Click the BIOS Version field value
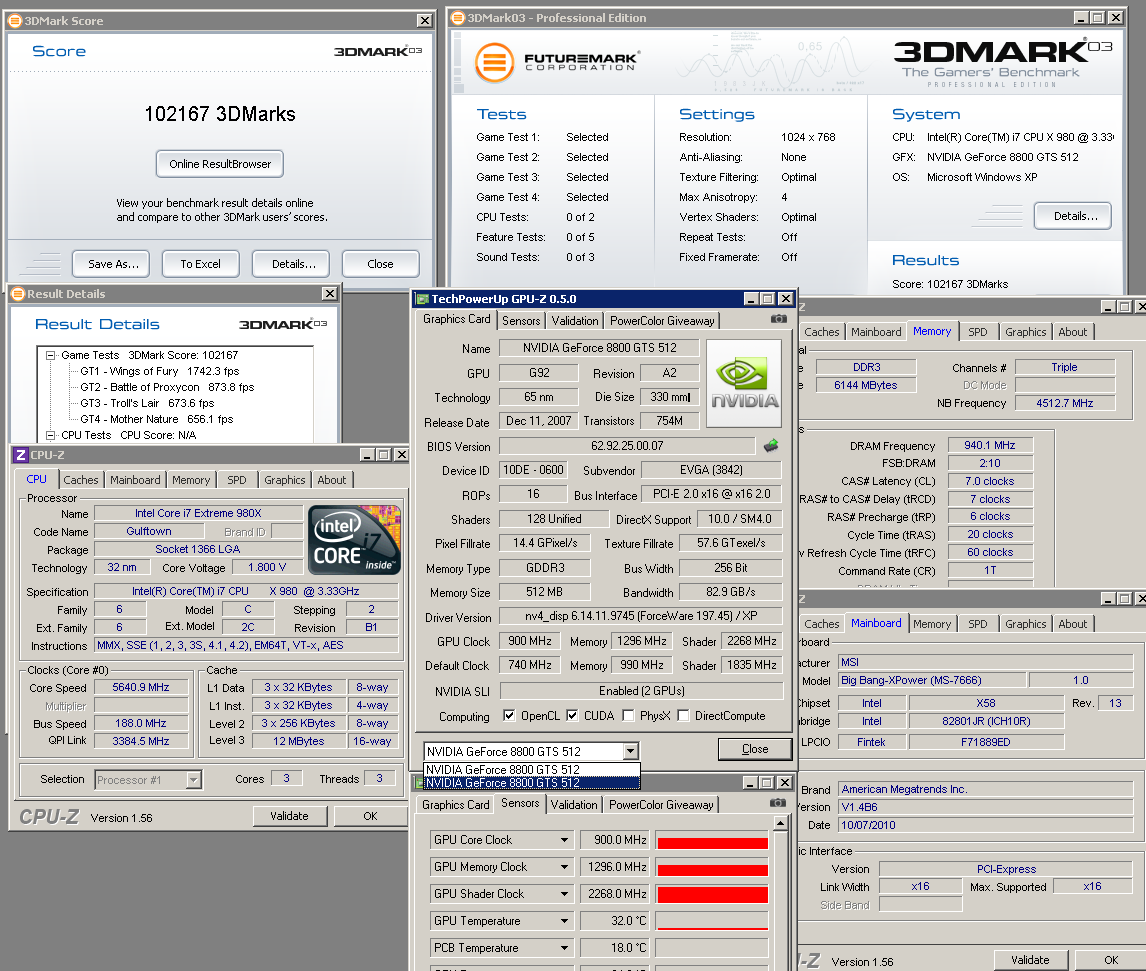This screenshot has height=971, width=1146. coord(627,446)
